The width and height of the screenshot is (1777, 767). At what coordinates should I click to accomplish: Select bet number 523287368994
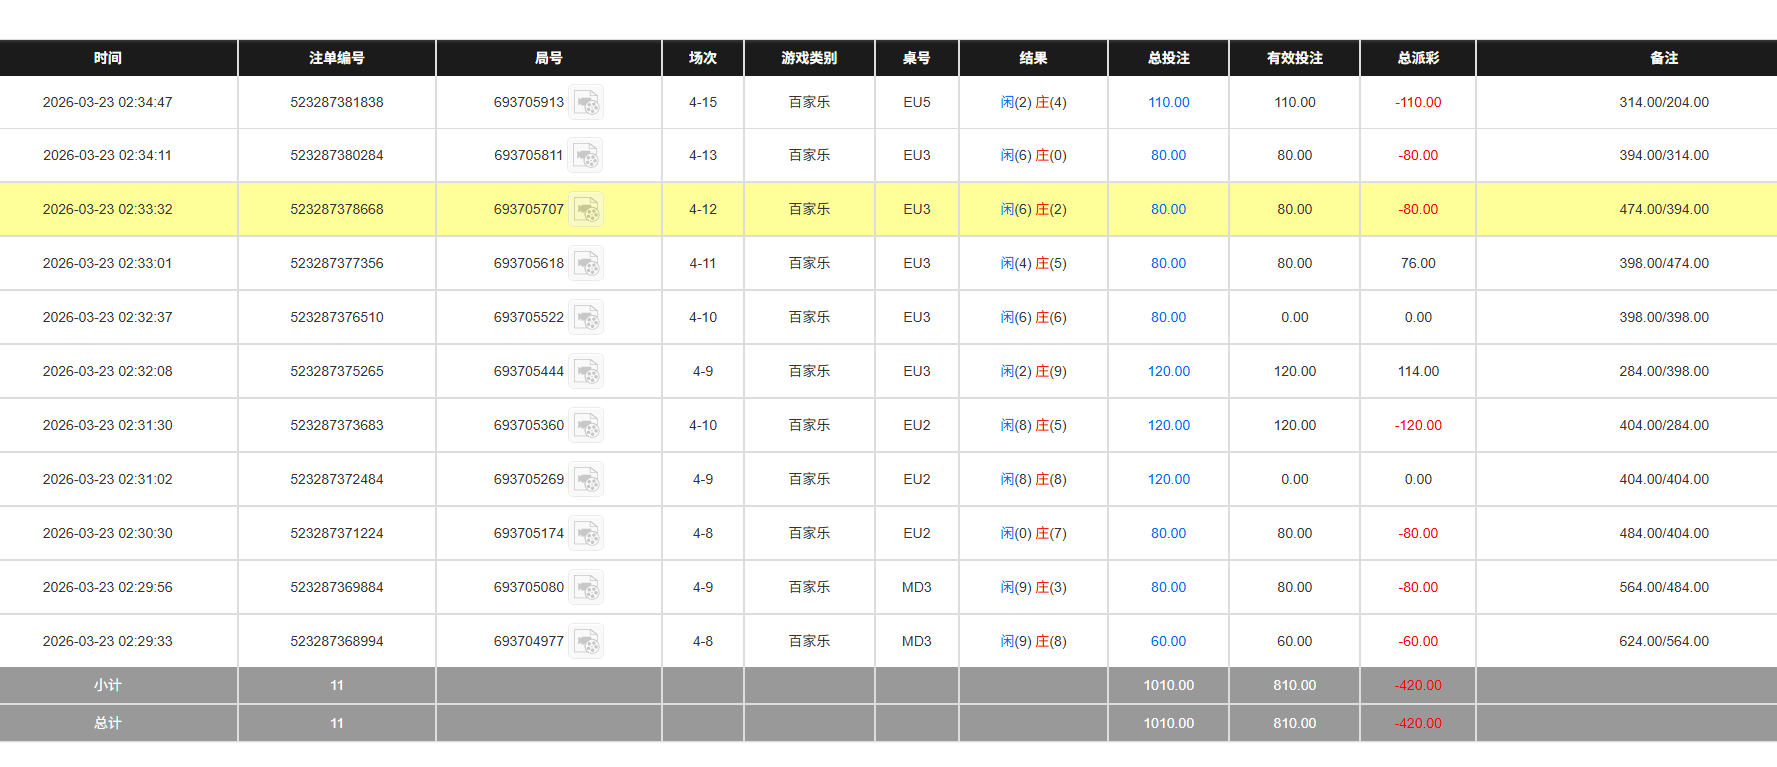click(337, 641)
